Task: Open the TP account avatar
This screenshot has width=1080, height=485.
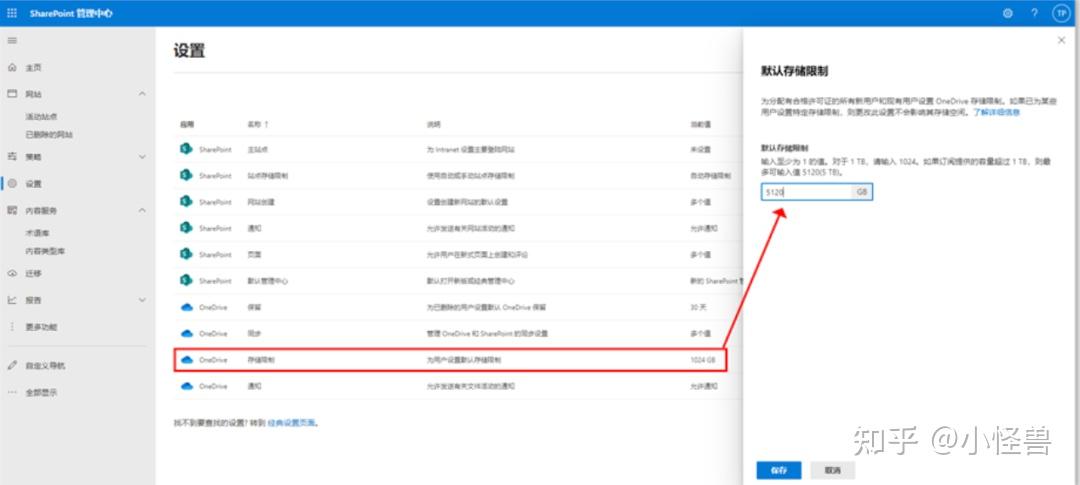Action: [x=1061, y=13]
